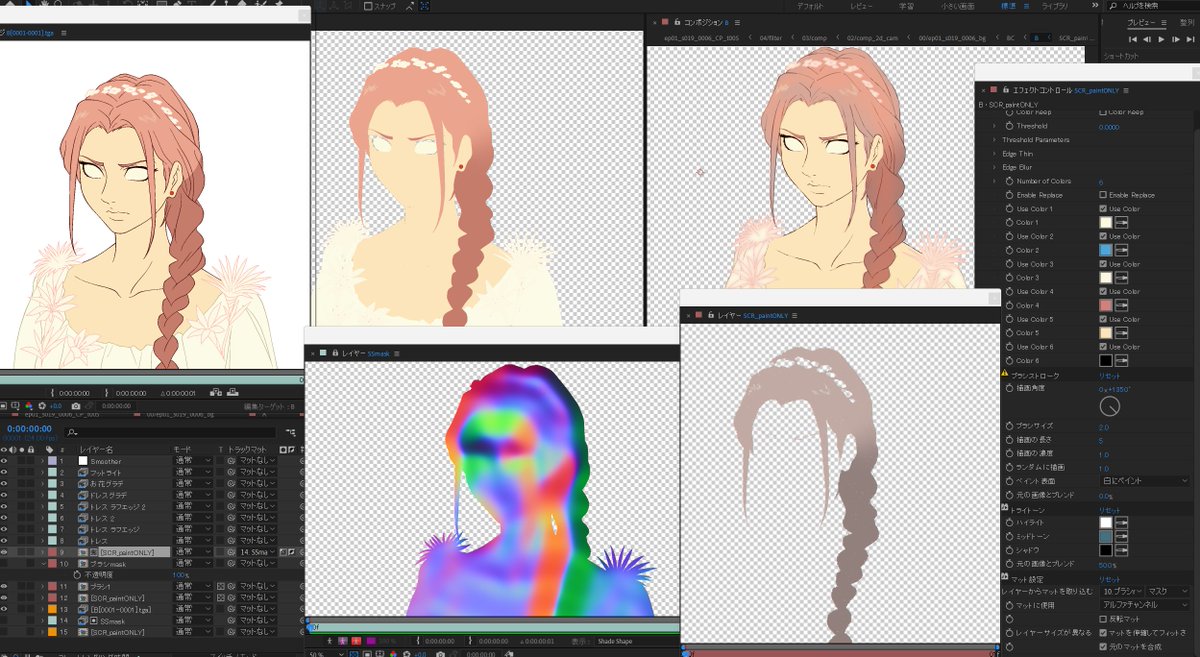The image size is (1200, 657).
Task: Uncheck Use Color 4 checkbox
Action: (1103, 292)
